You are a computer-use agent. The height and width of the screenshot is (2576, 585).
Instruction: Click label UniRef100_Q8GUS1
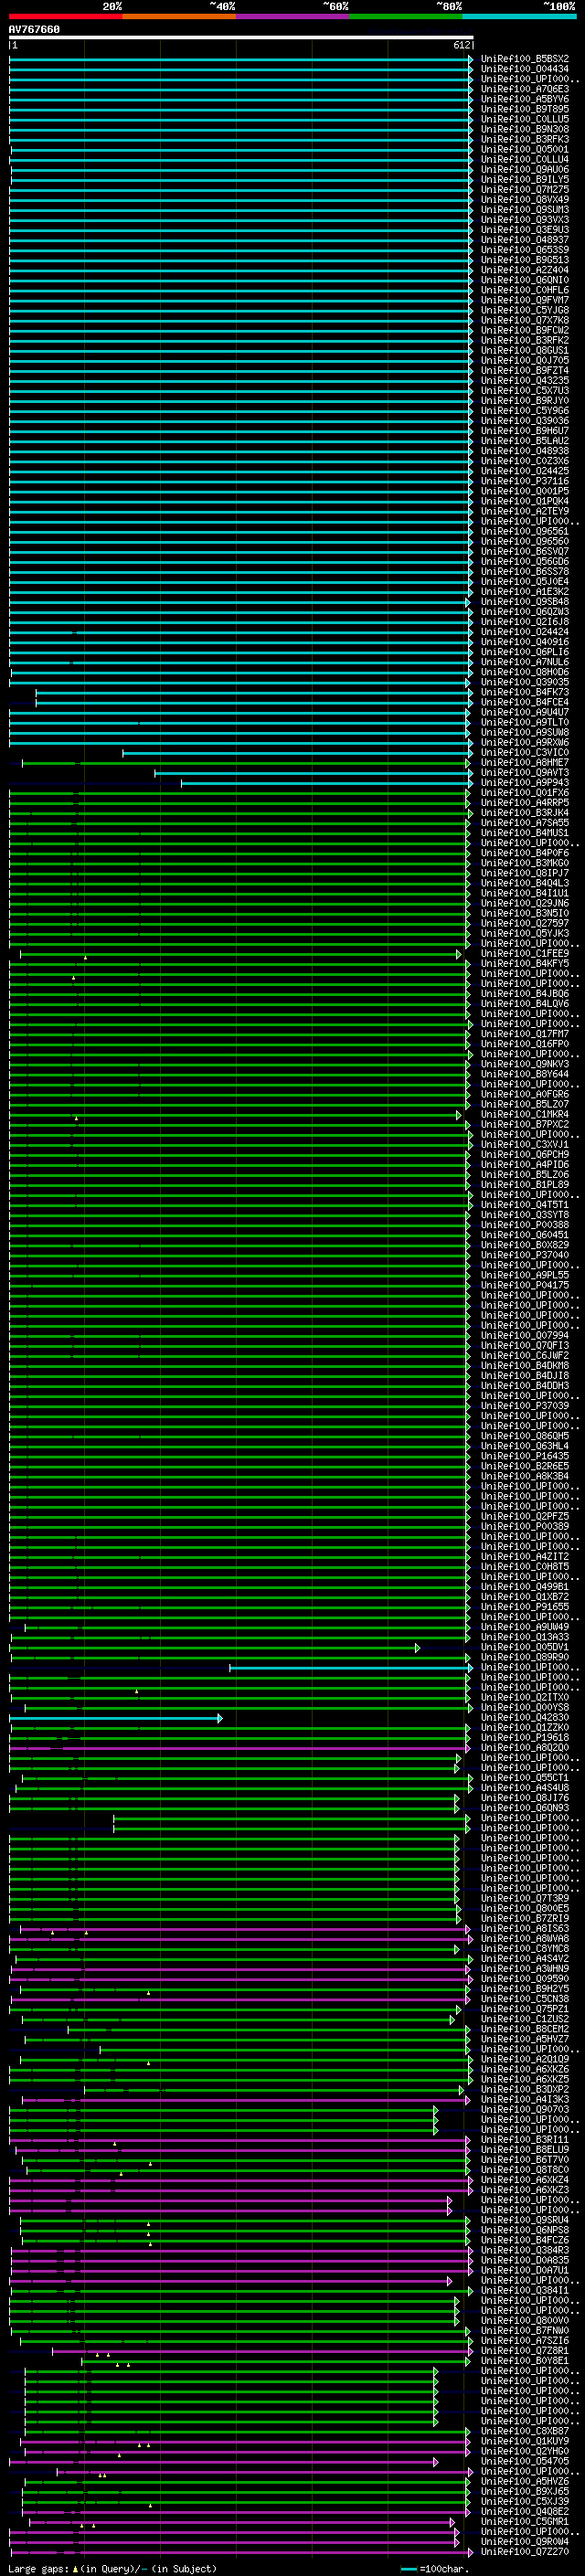(525, 350)
